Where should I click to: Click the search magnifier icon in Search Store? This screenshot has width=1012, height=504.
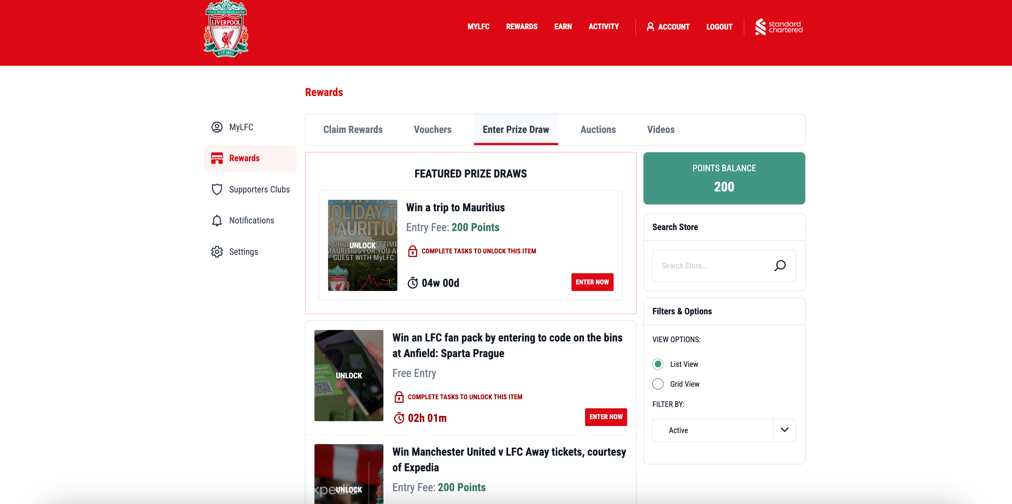click(x=780, y=266)
